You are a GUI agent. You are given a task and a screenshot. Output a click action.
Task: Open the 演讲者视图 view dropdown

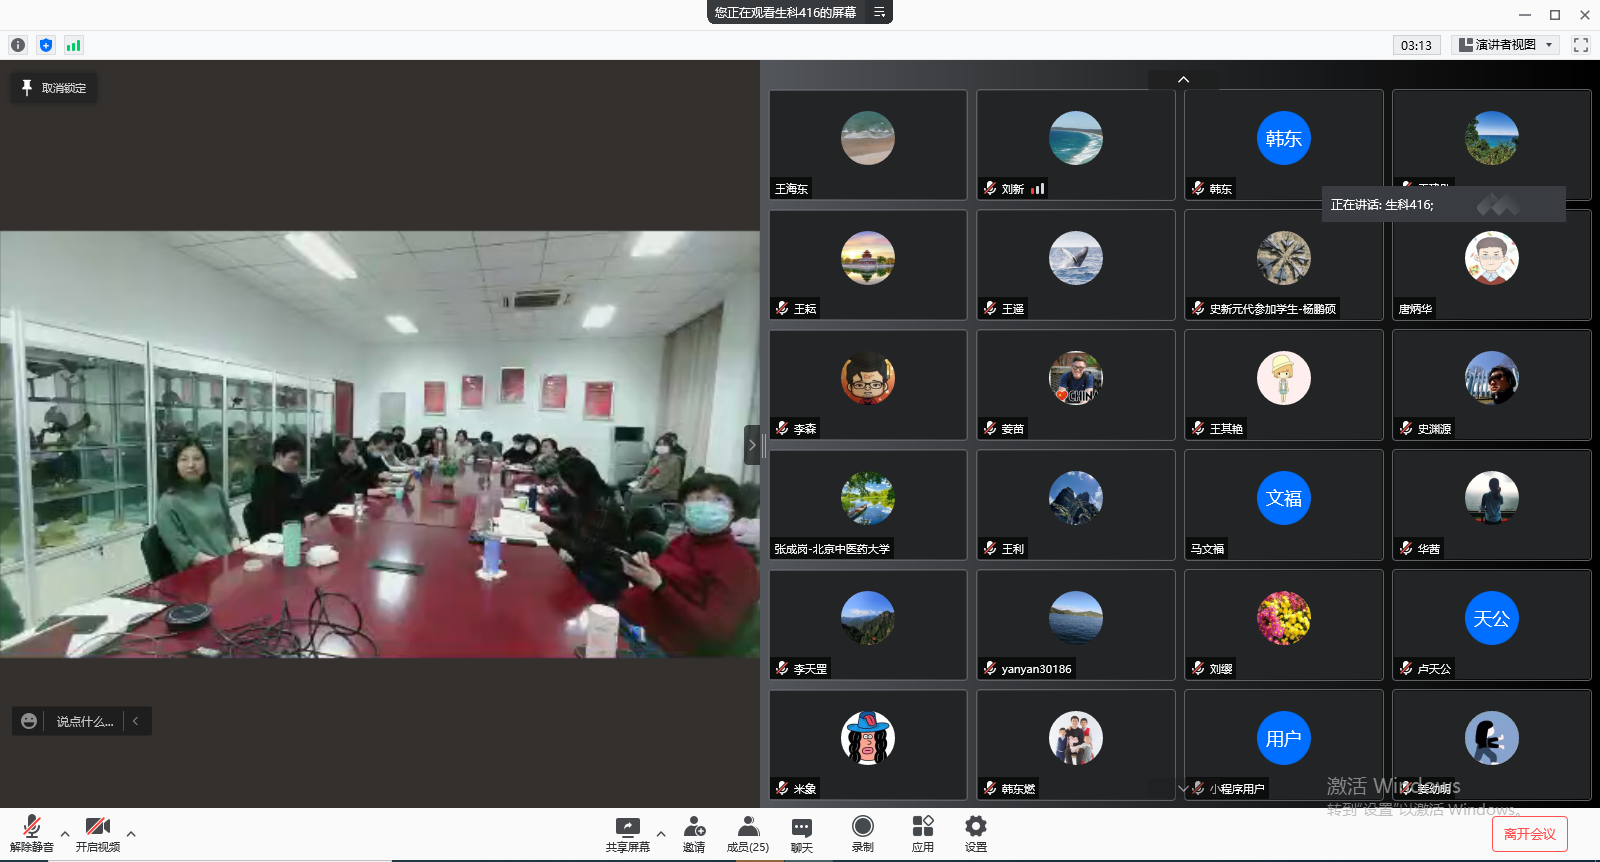coord(1505,45)
